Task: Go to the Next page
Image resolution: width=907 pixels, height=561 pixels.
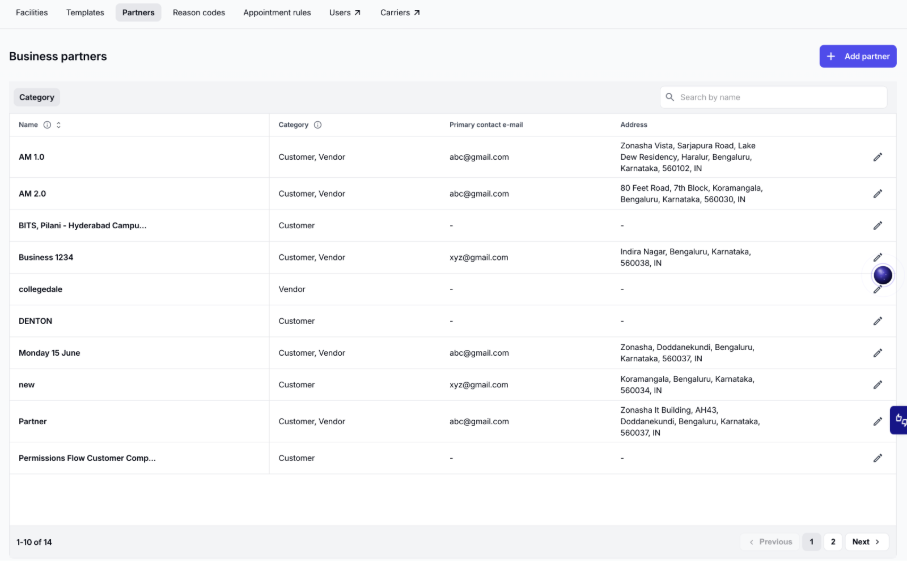Action: [866, 542]
